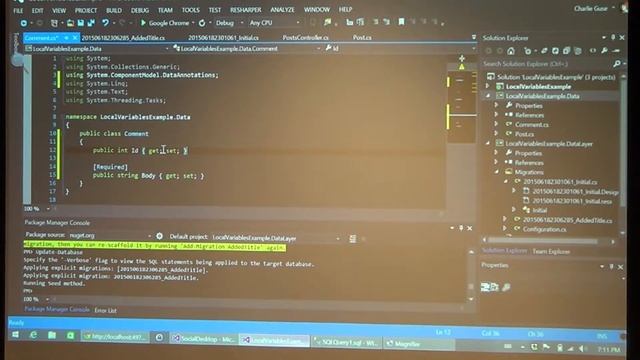Switch to the Post.cs editor tab
Image resolution: width=640 pixels, height=360 pixels.
tap(362, 38)
